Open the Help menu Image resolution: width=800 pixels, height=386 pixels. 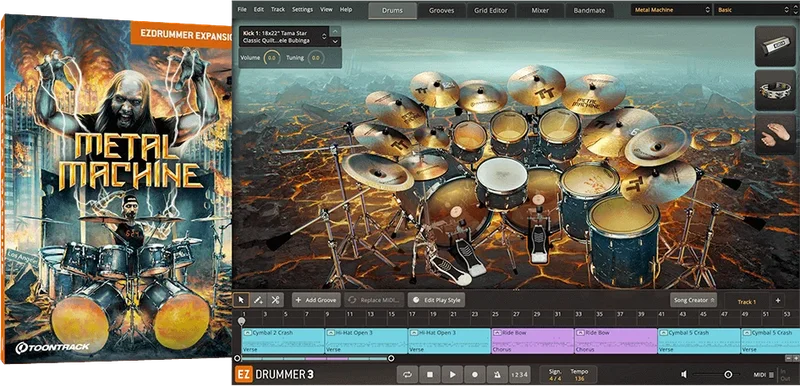[x=346, y=9]
